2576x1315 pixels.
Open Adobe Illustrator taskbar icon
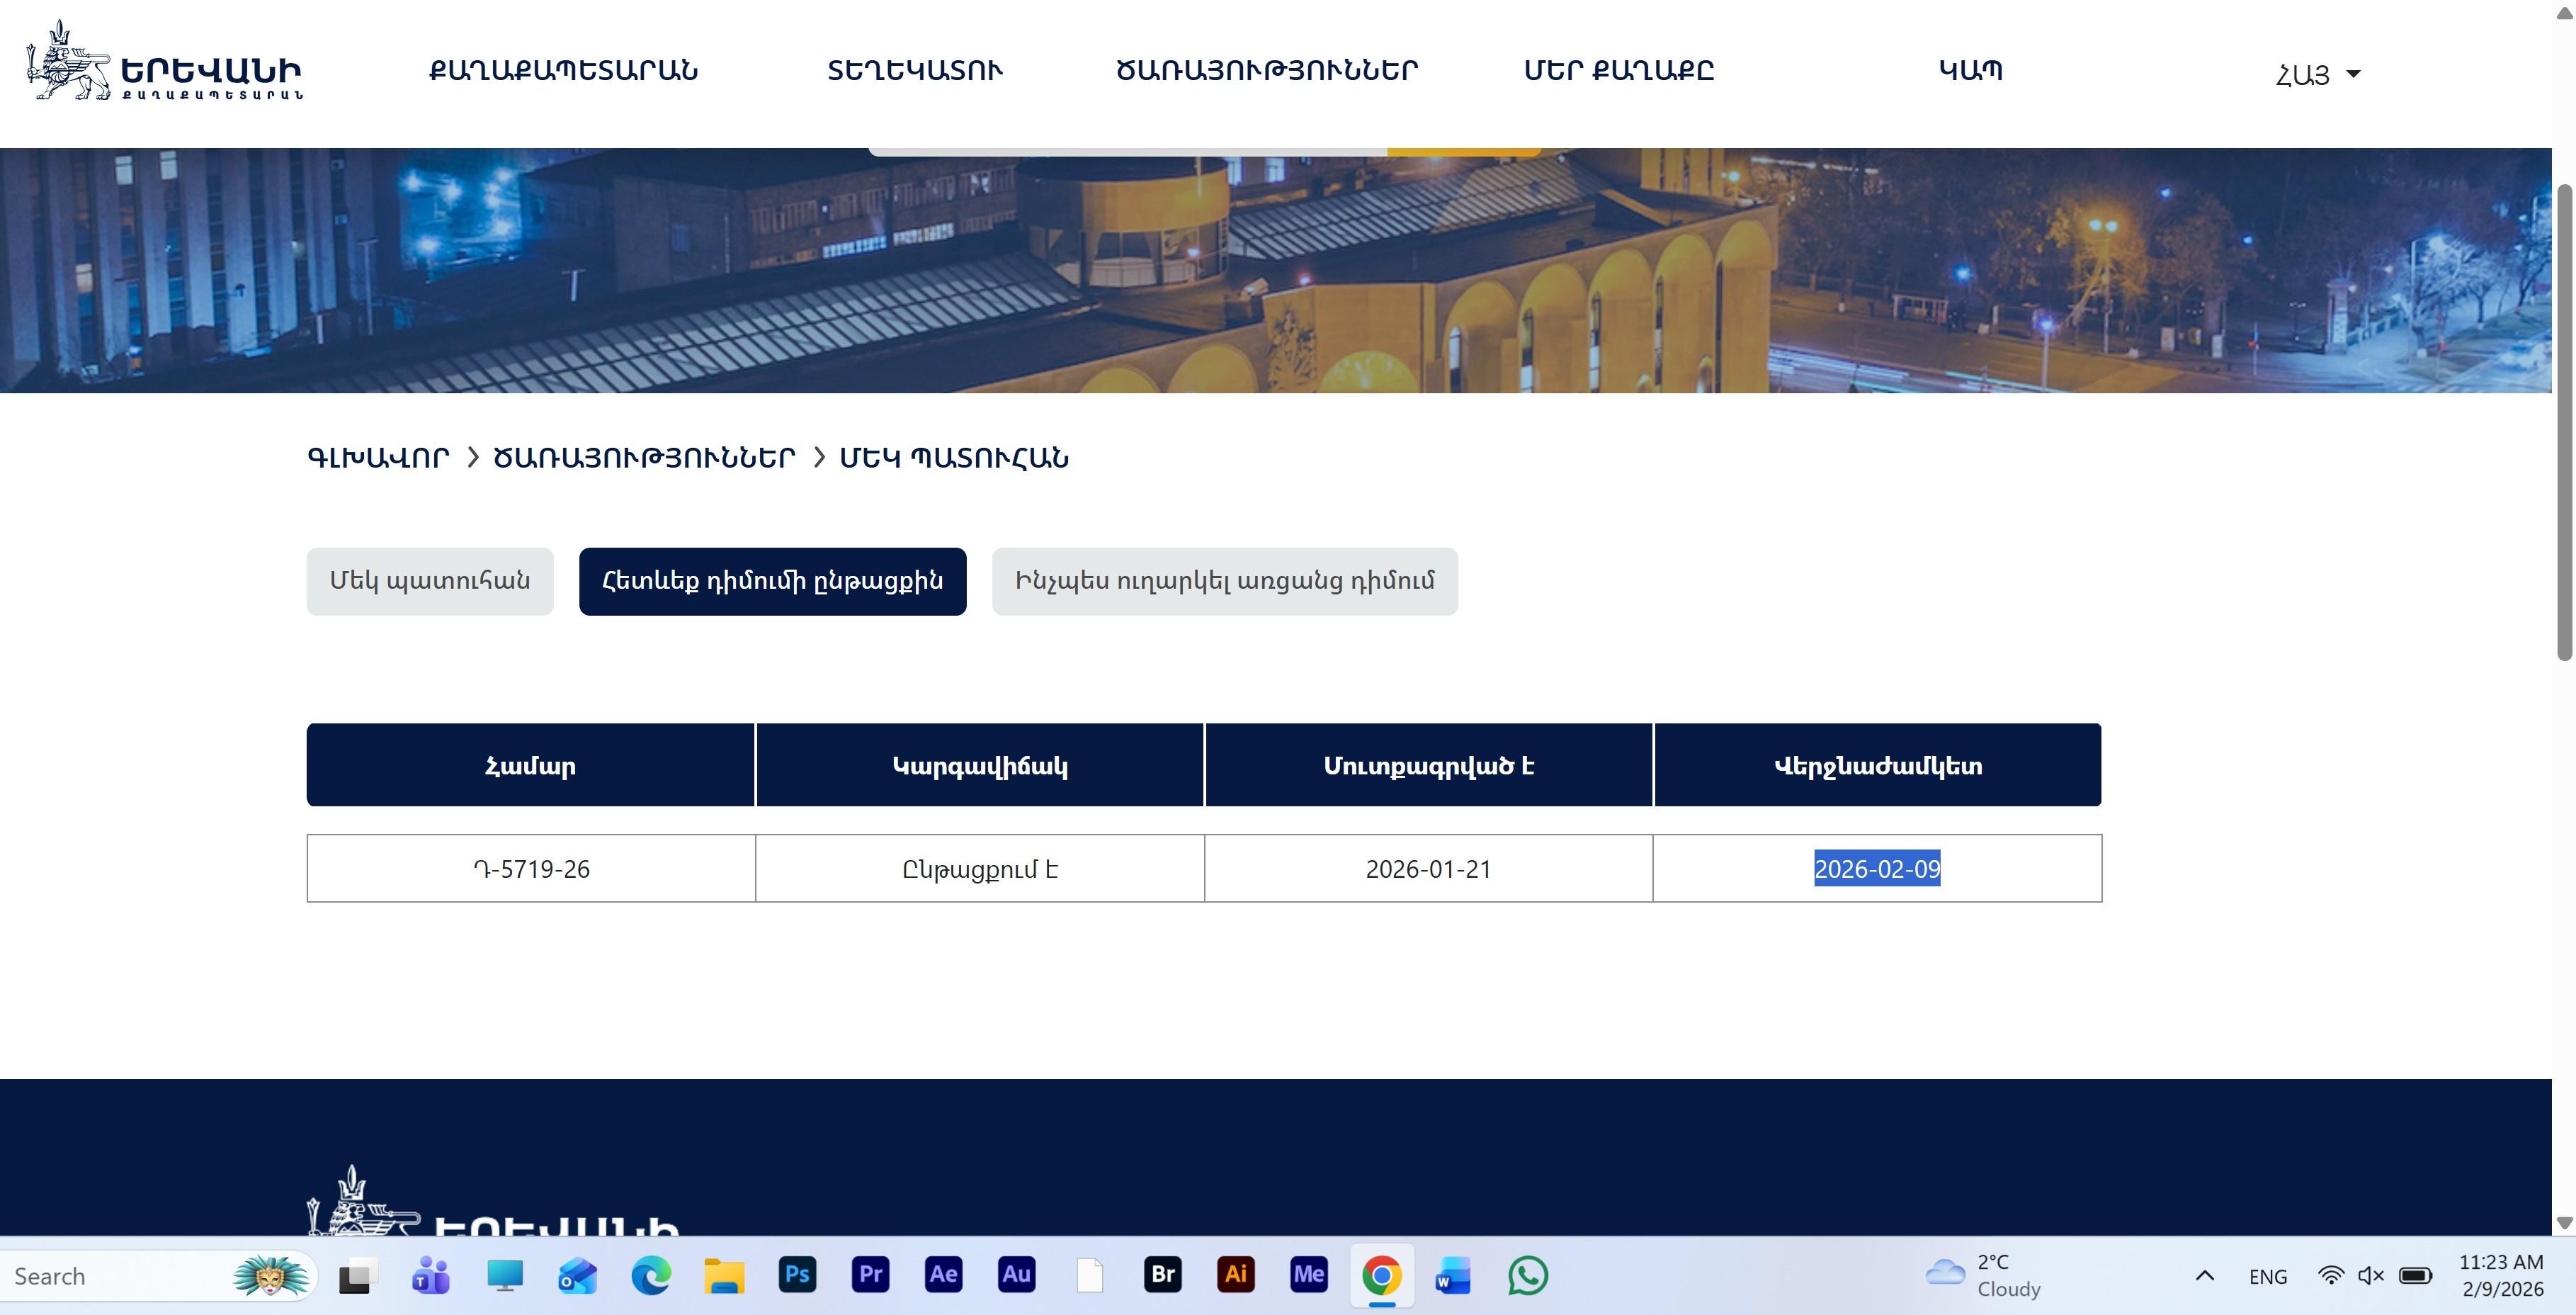pos(1235,1275)
